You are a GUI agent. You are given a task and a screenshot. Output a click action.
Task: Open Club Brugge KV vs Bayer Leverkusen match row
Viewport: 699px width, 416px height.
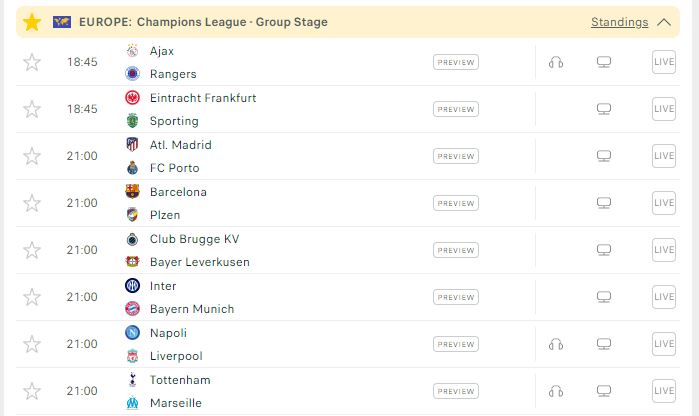(x=348, y=250)
